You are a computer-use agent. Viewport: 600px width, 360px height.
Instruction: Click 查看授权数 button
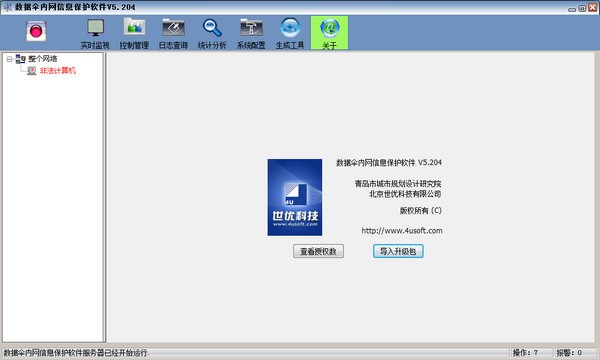pyautogui.click(x=318, y=251)
